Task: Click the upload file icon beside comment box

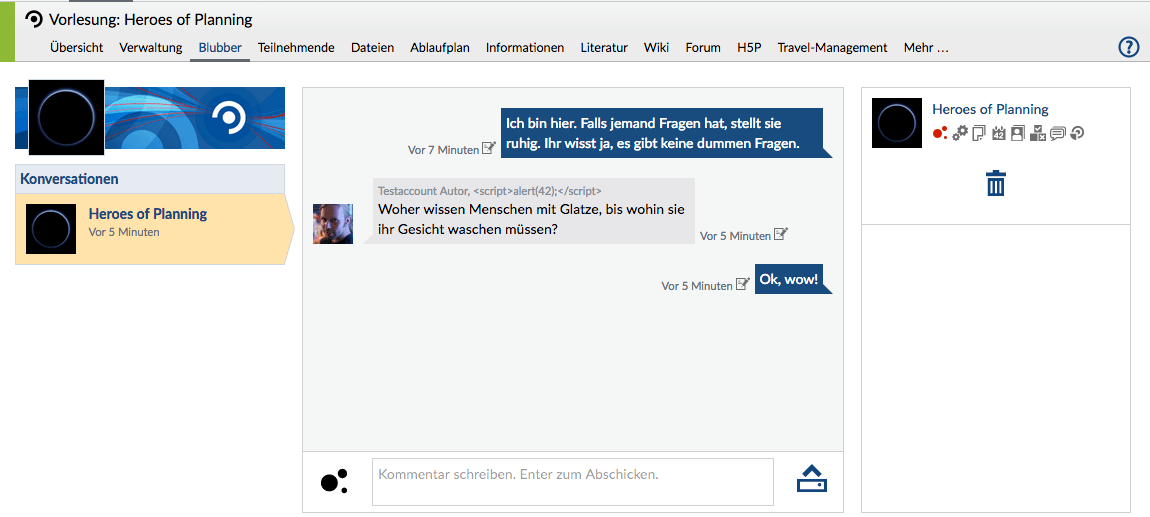Action: (811, 479)
